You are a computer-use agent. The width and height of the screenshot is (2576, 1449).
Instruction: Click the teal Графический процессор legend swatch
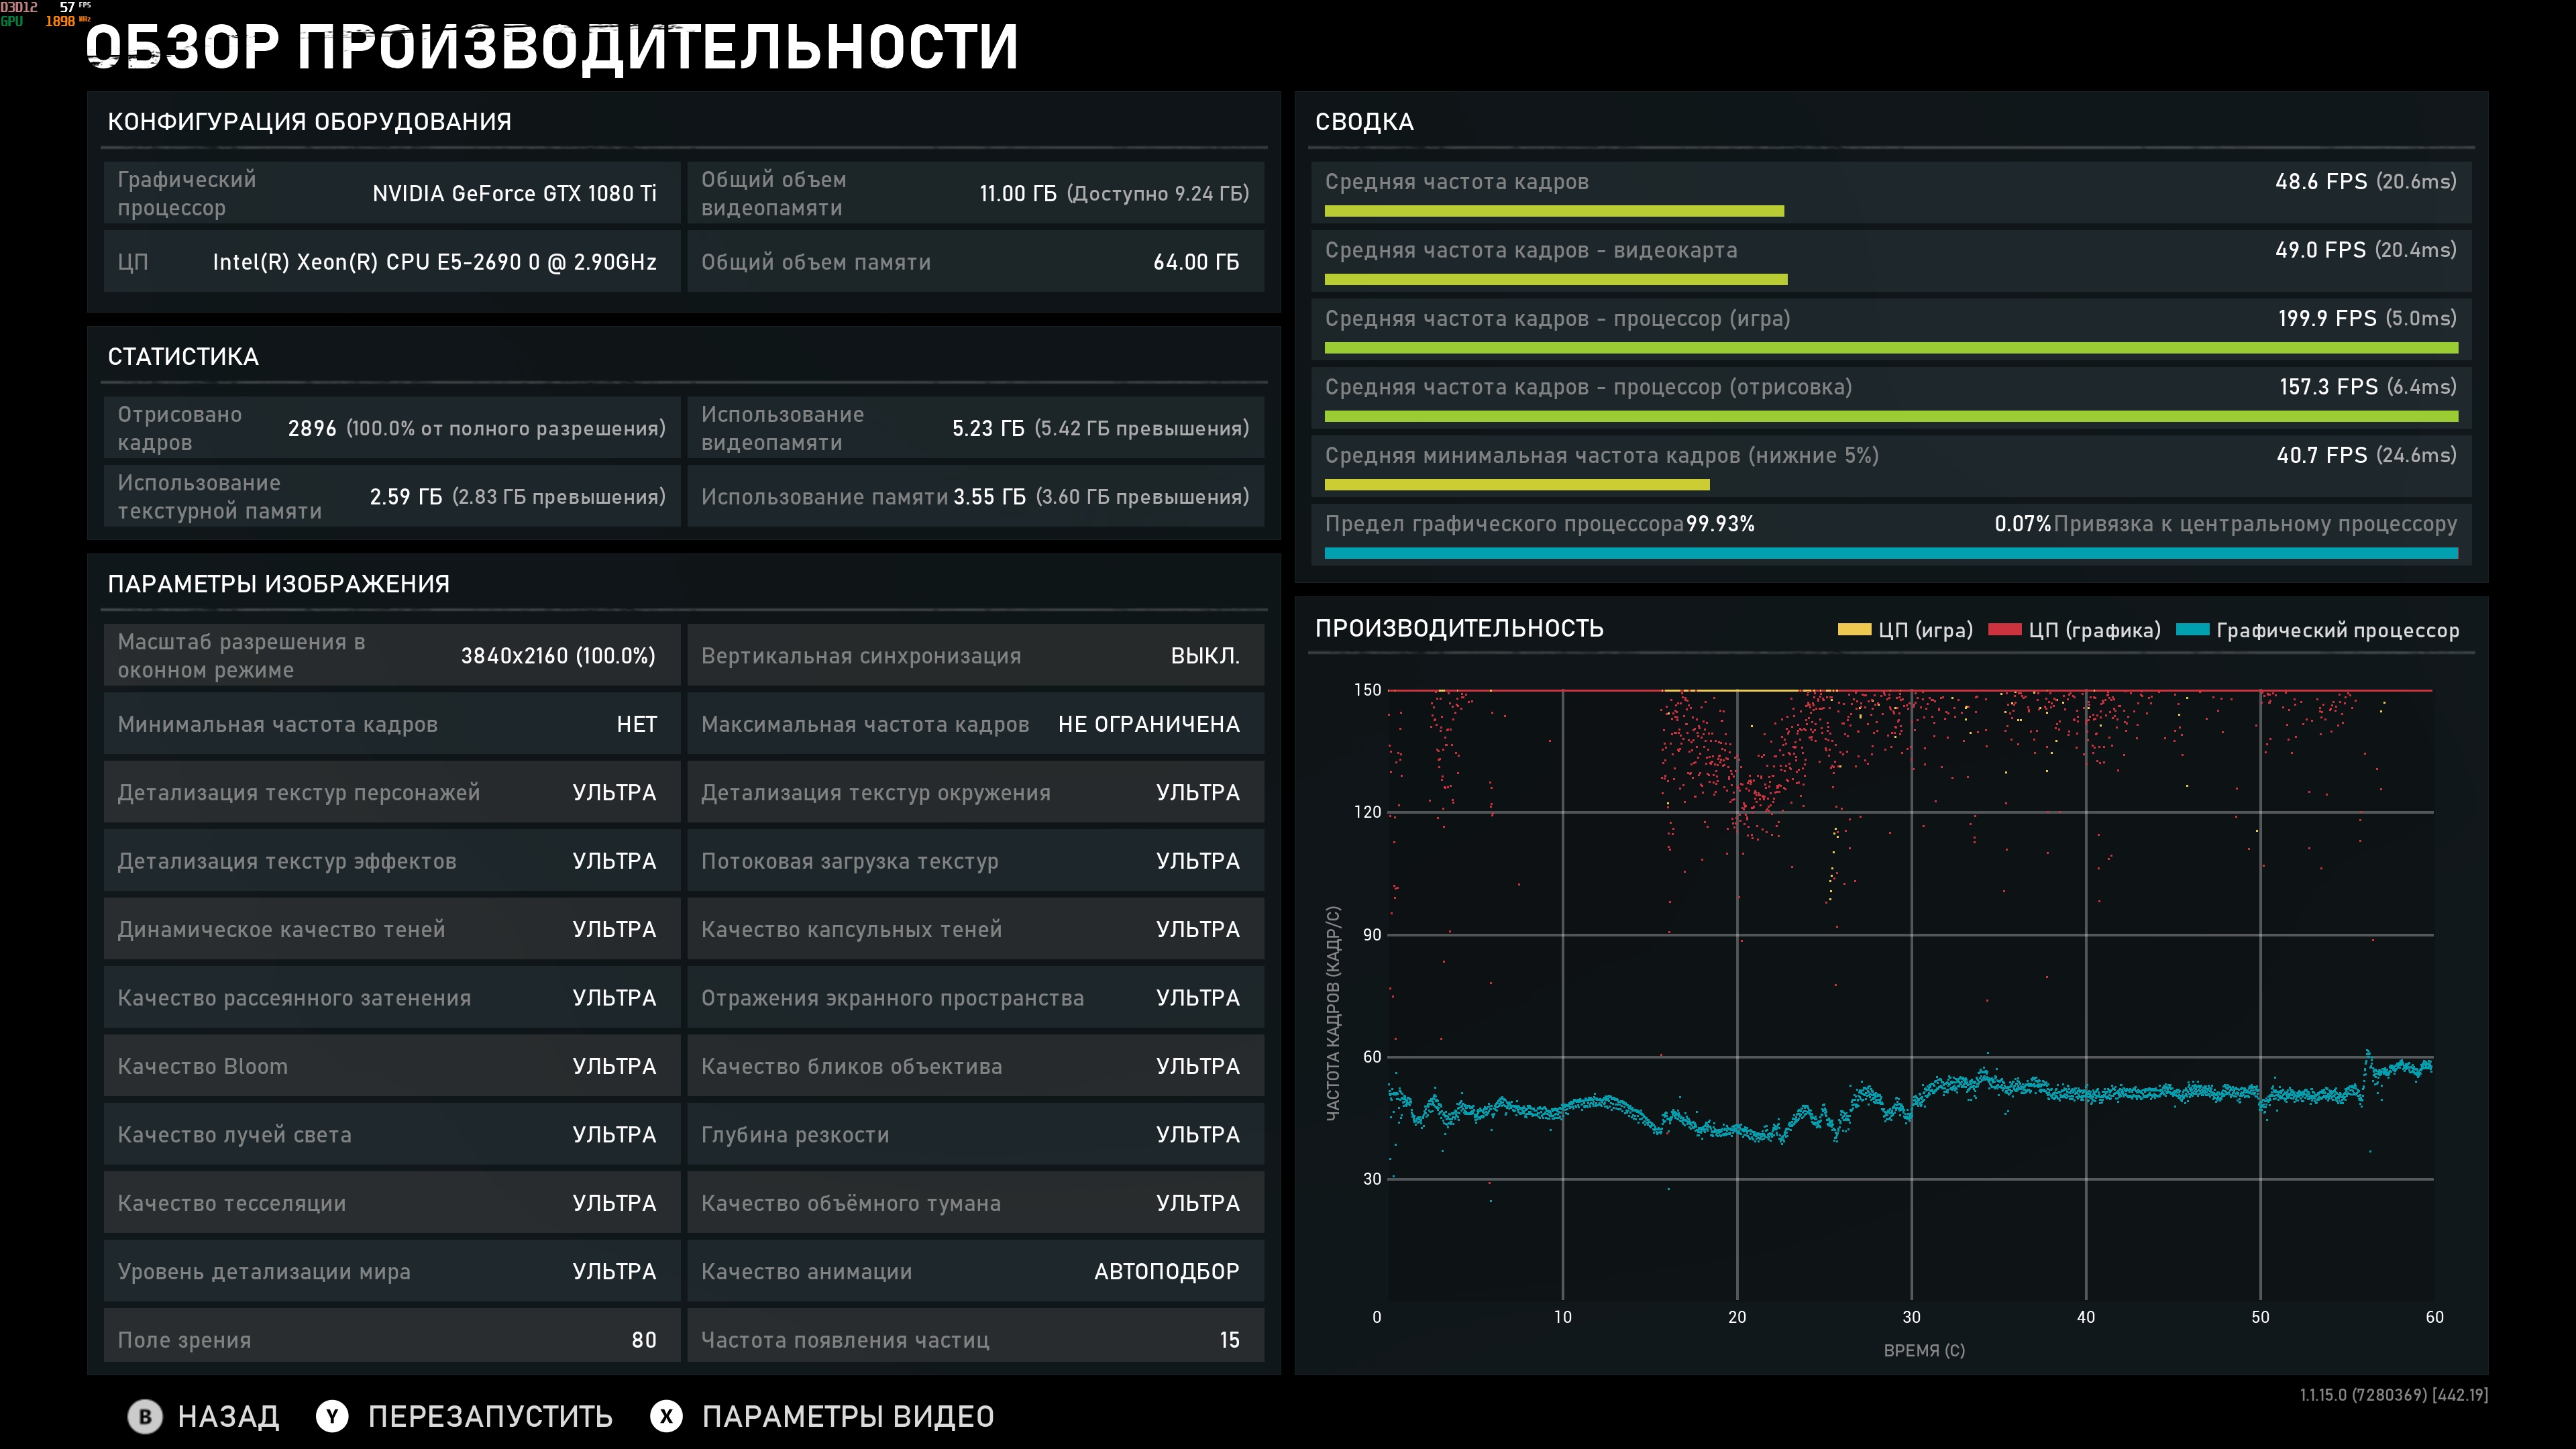(x=2192, y=630)
